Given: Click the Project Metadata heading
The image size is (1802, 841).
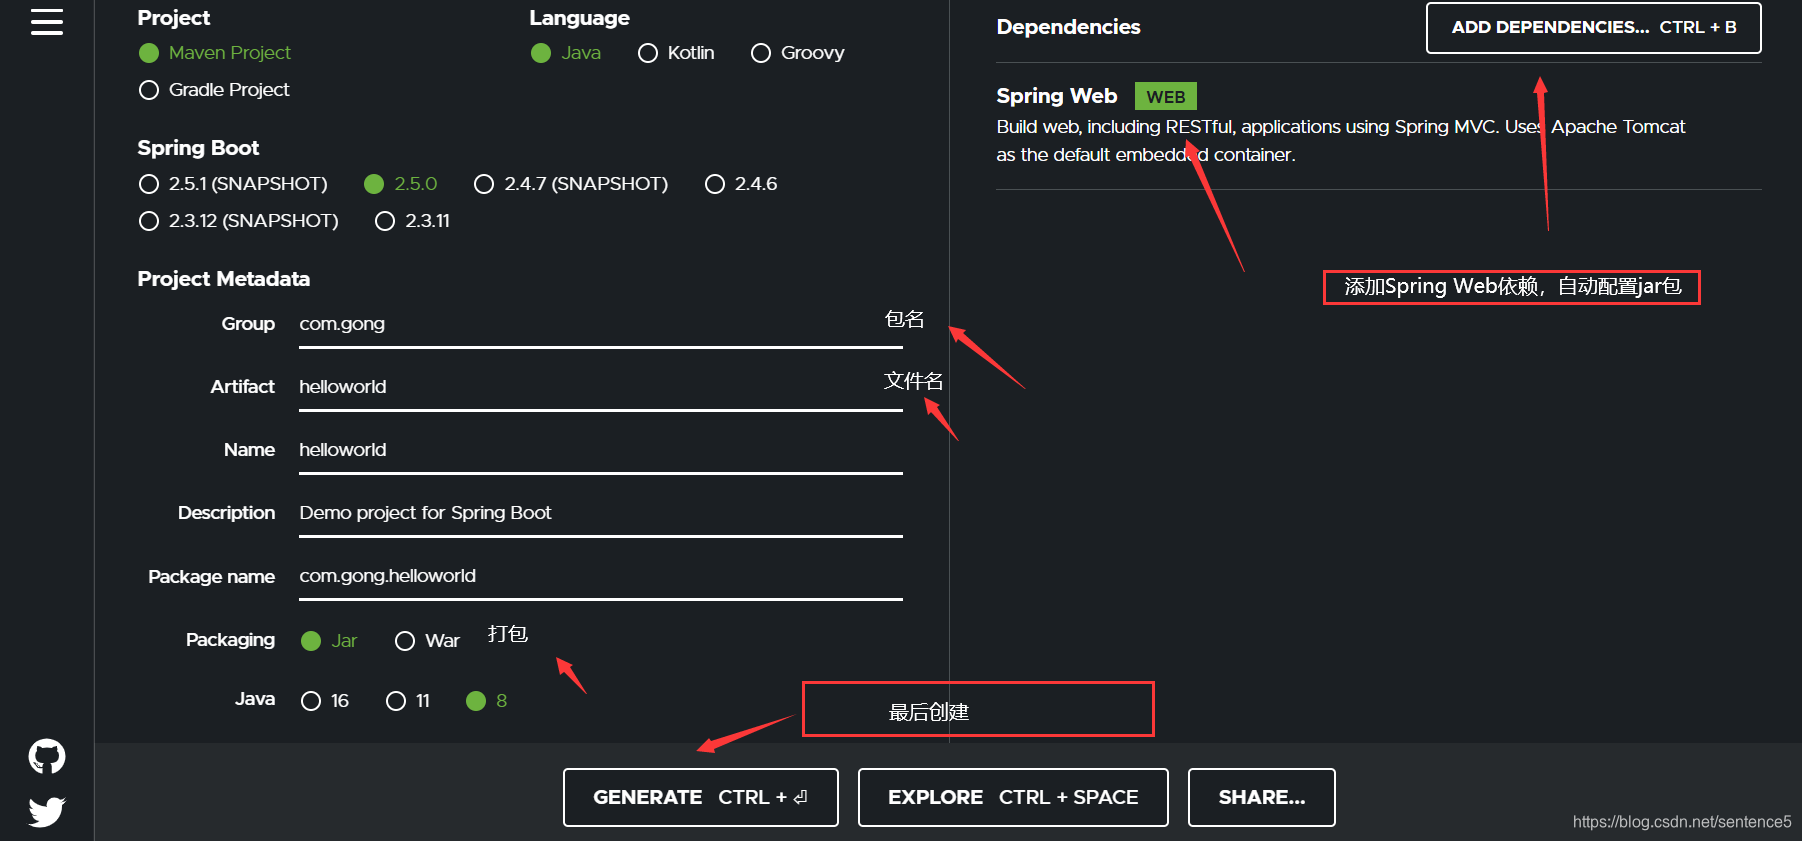Looking at the screenshot, I should (223, 279).
